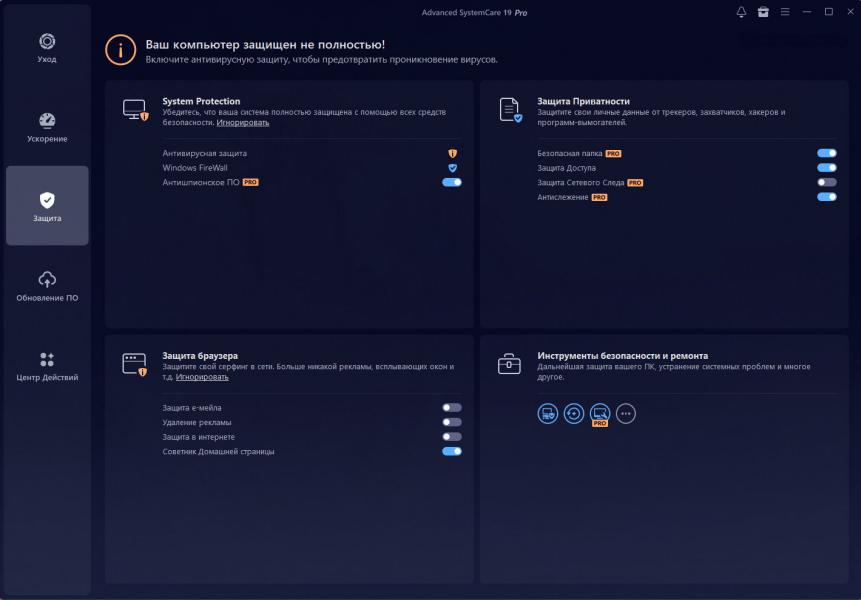Click the Windows FireWall shield status icon

tap(452, 168)
